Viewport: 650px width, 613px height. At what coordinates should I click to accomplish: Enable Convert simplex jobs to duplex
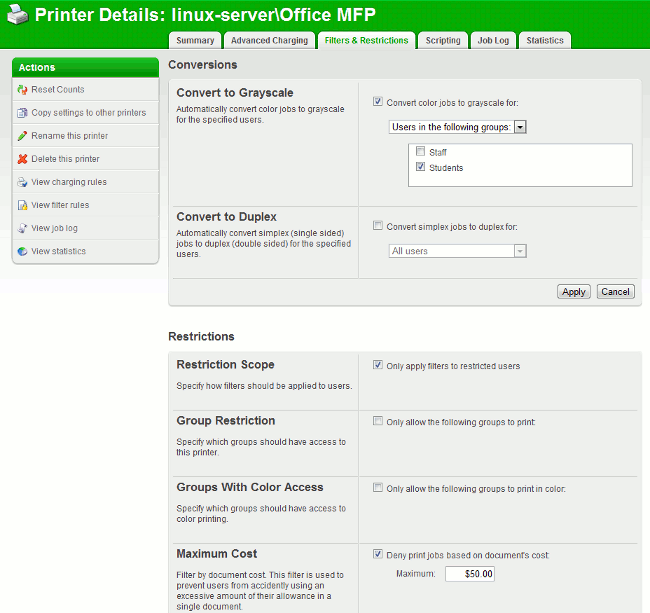[377, 226]
